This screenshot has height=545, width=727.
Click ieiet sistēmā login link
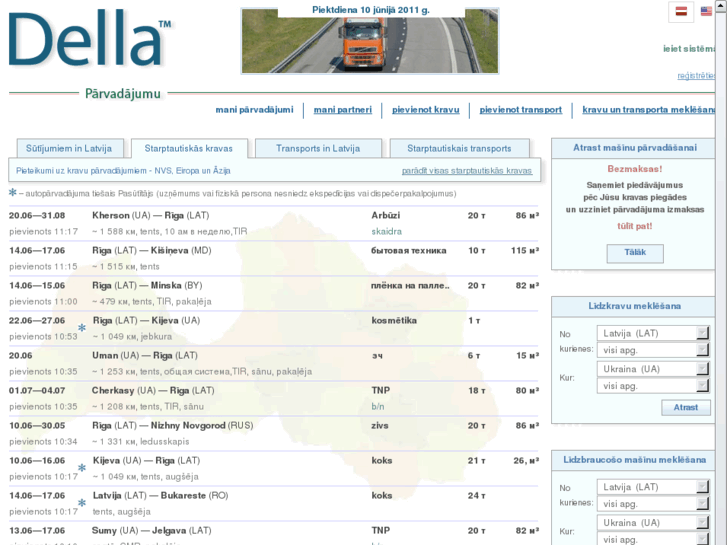689,49
